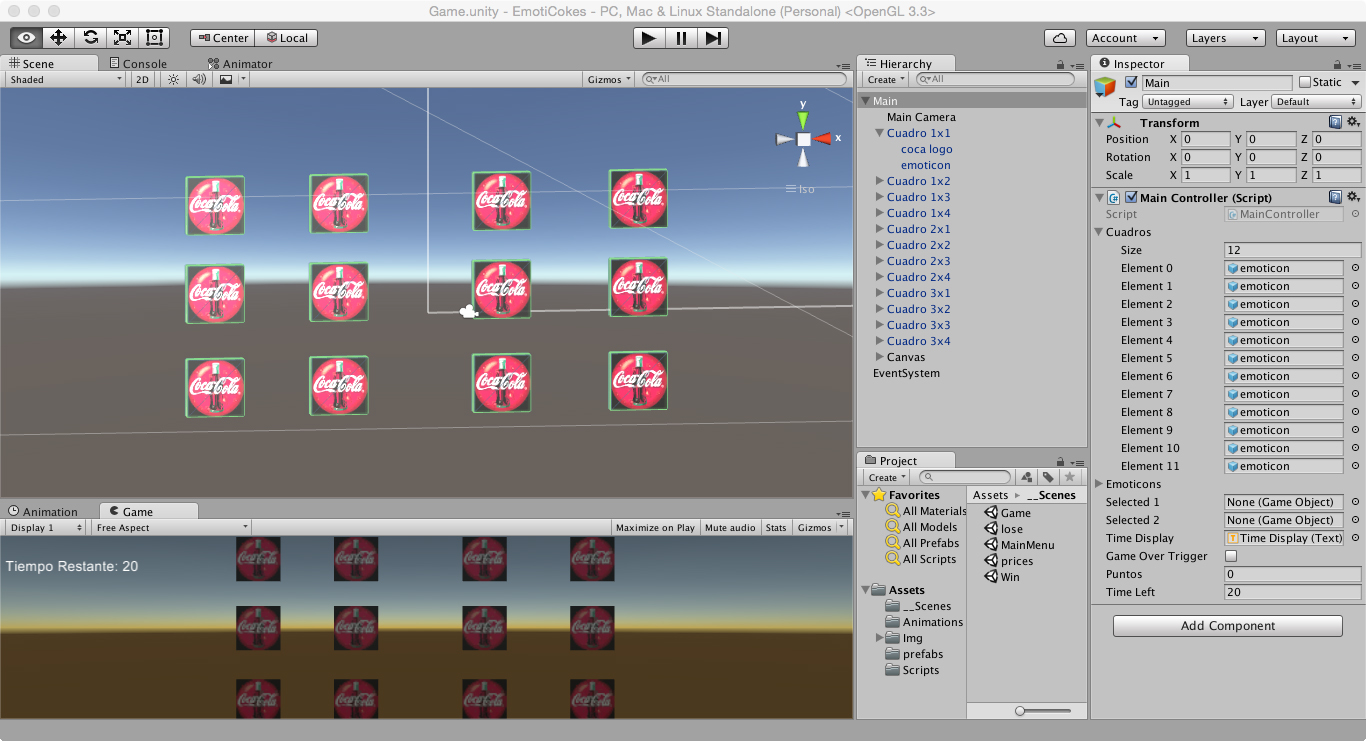This screenshot has height=741, width=1366.
Task: Toggle Center pivot mode
Action: (223, 38)
